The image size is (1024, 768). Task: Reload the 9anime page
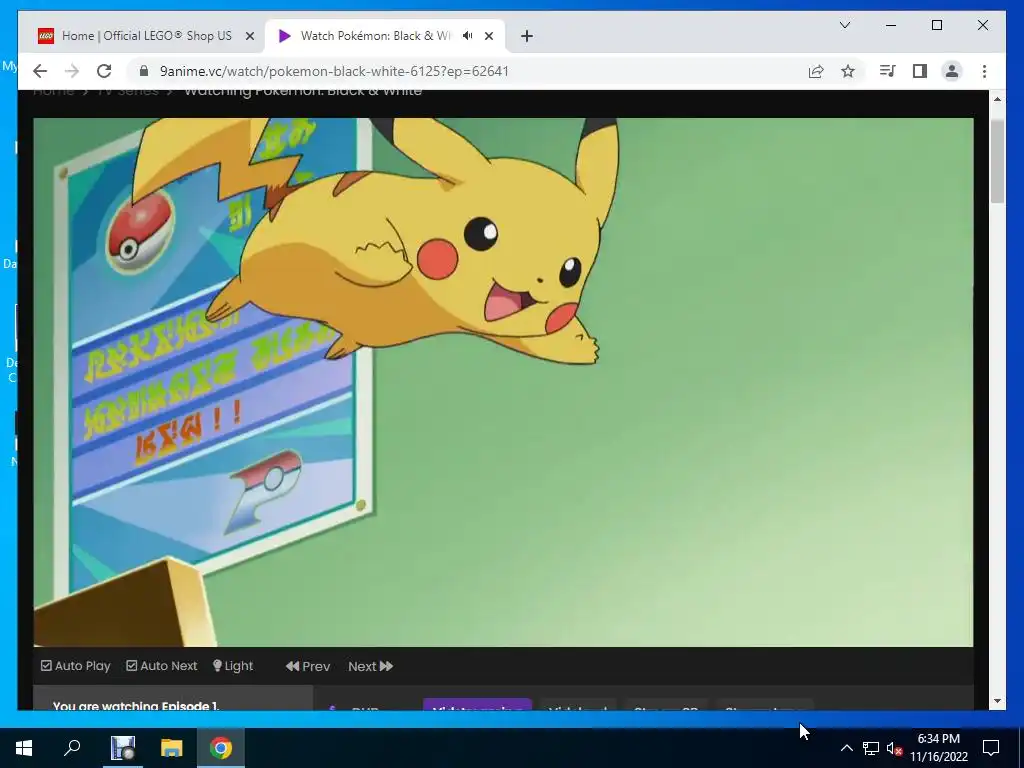pos(104,71)
